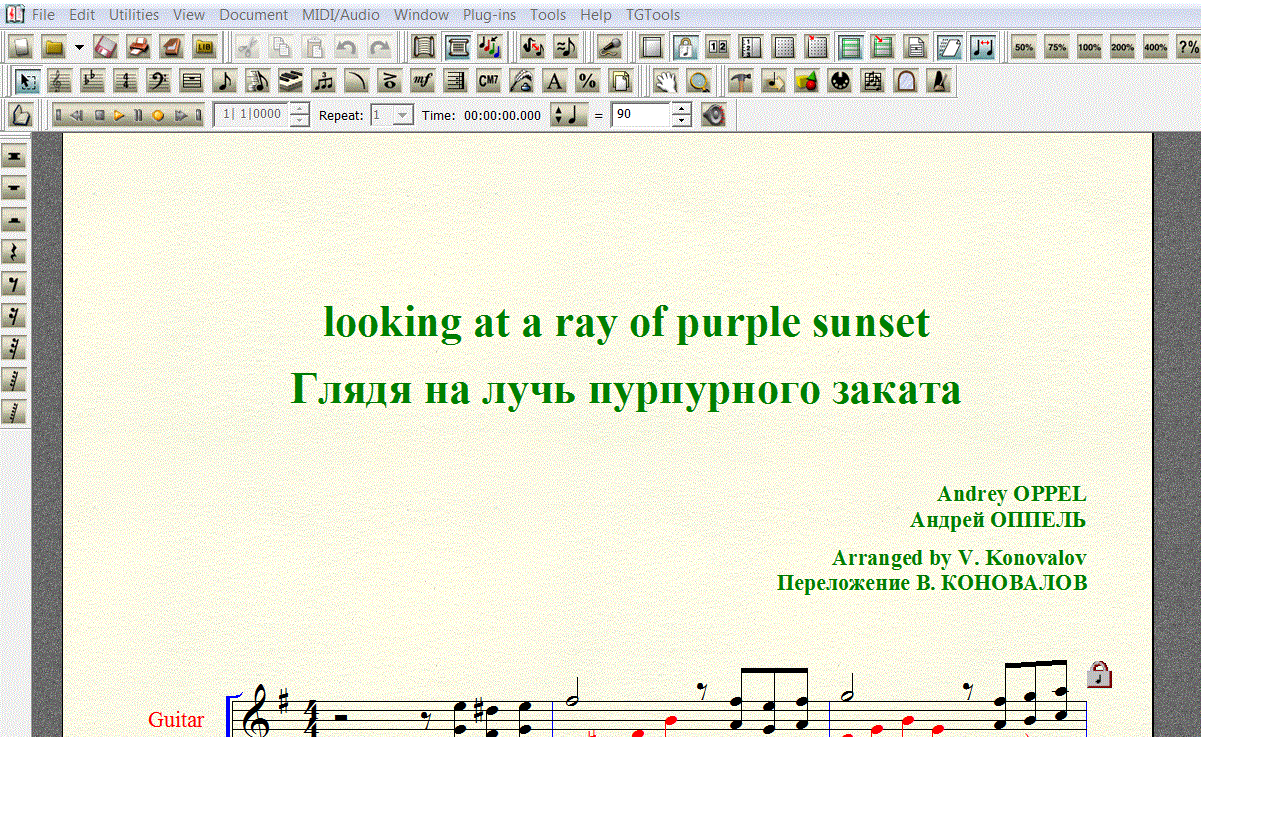Toggle the multicolored notes layer icon

tap(491, 47)
